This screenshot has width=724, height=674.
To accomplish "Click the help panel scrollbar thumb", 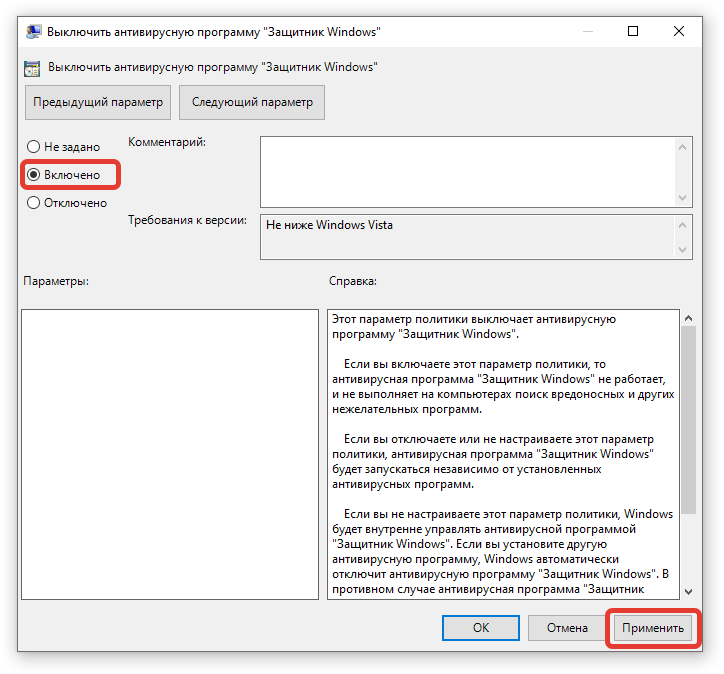I will click(x=688, y=420).
